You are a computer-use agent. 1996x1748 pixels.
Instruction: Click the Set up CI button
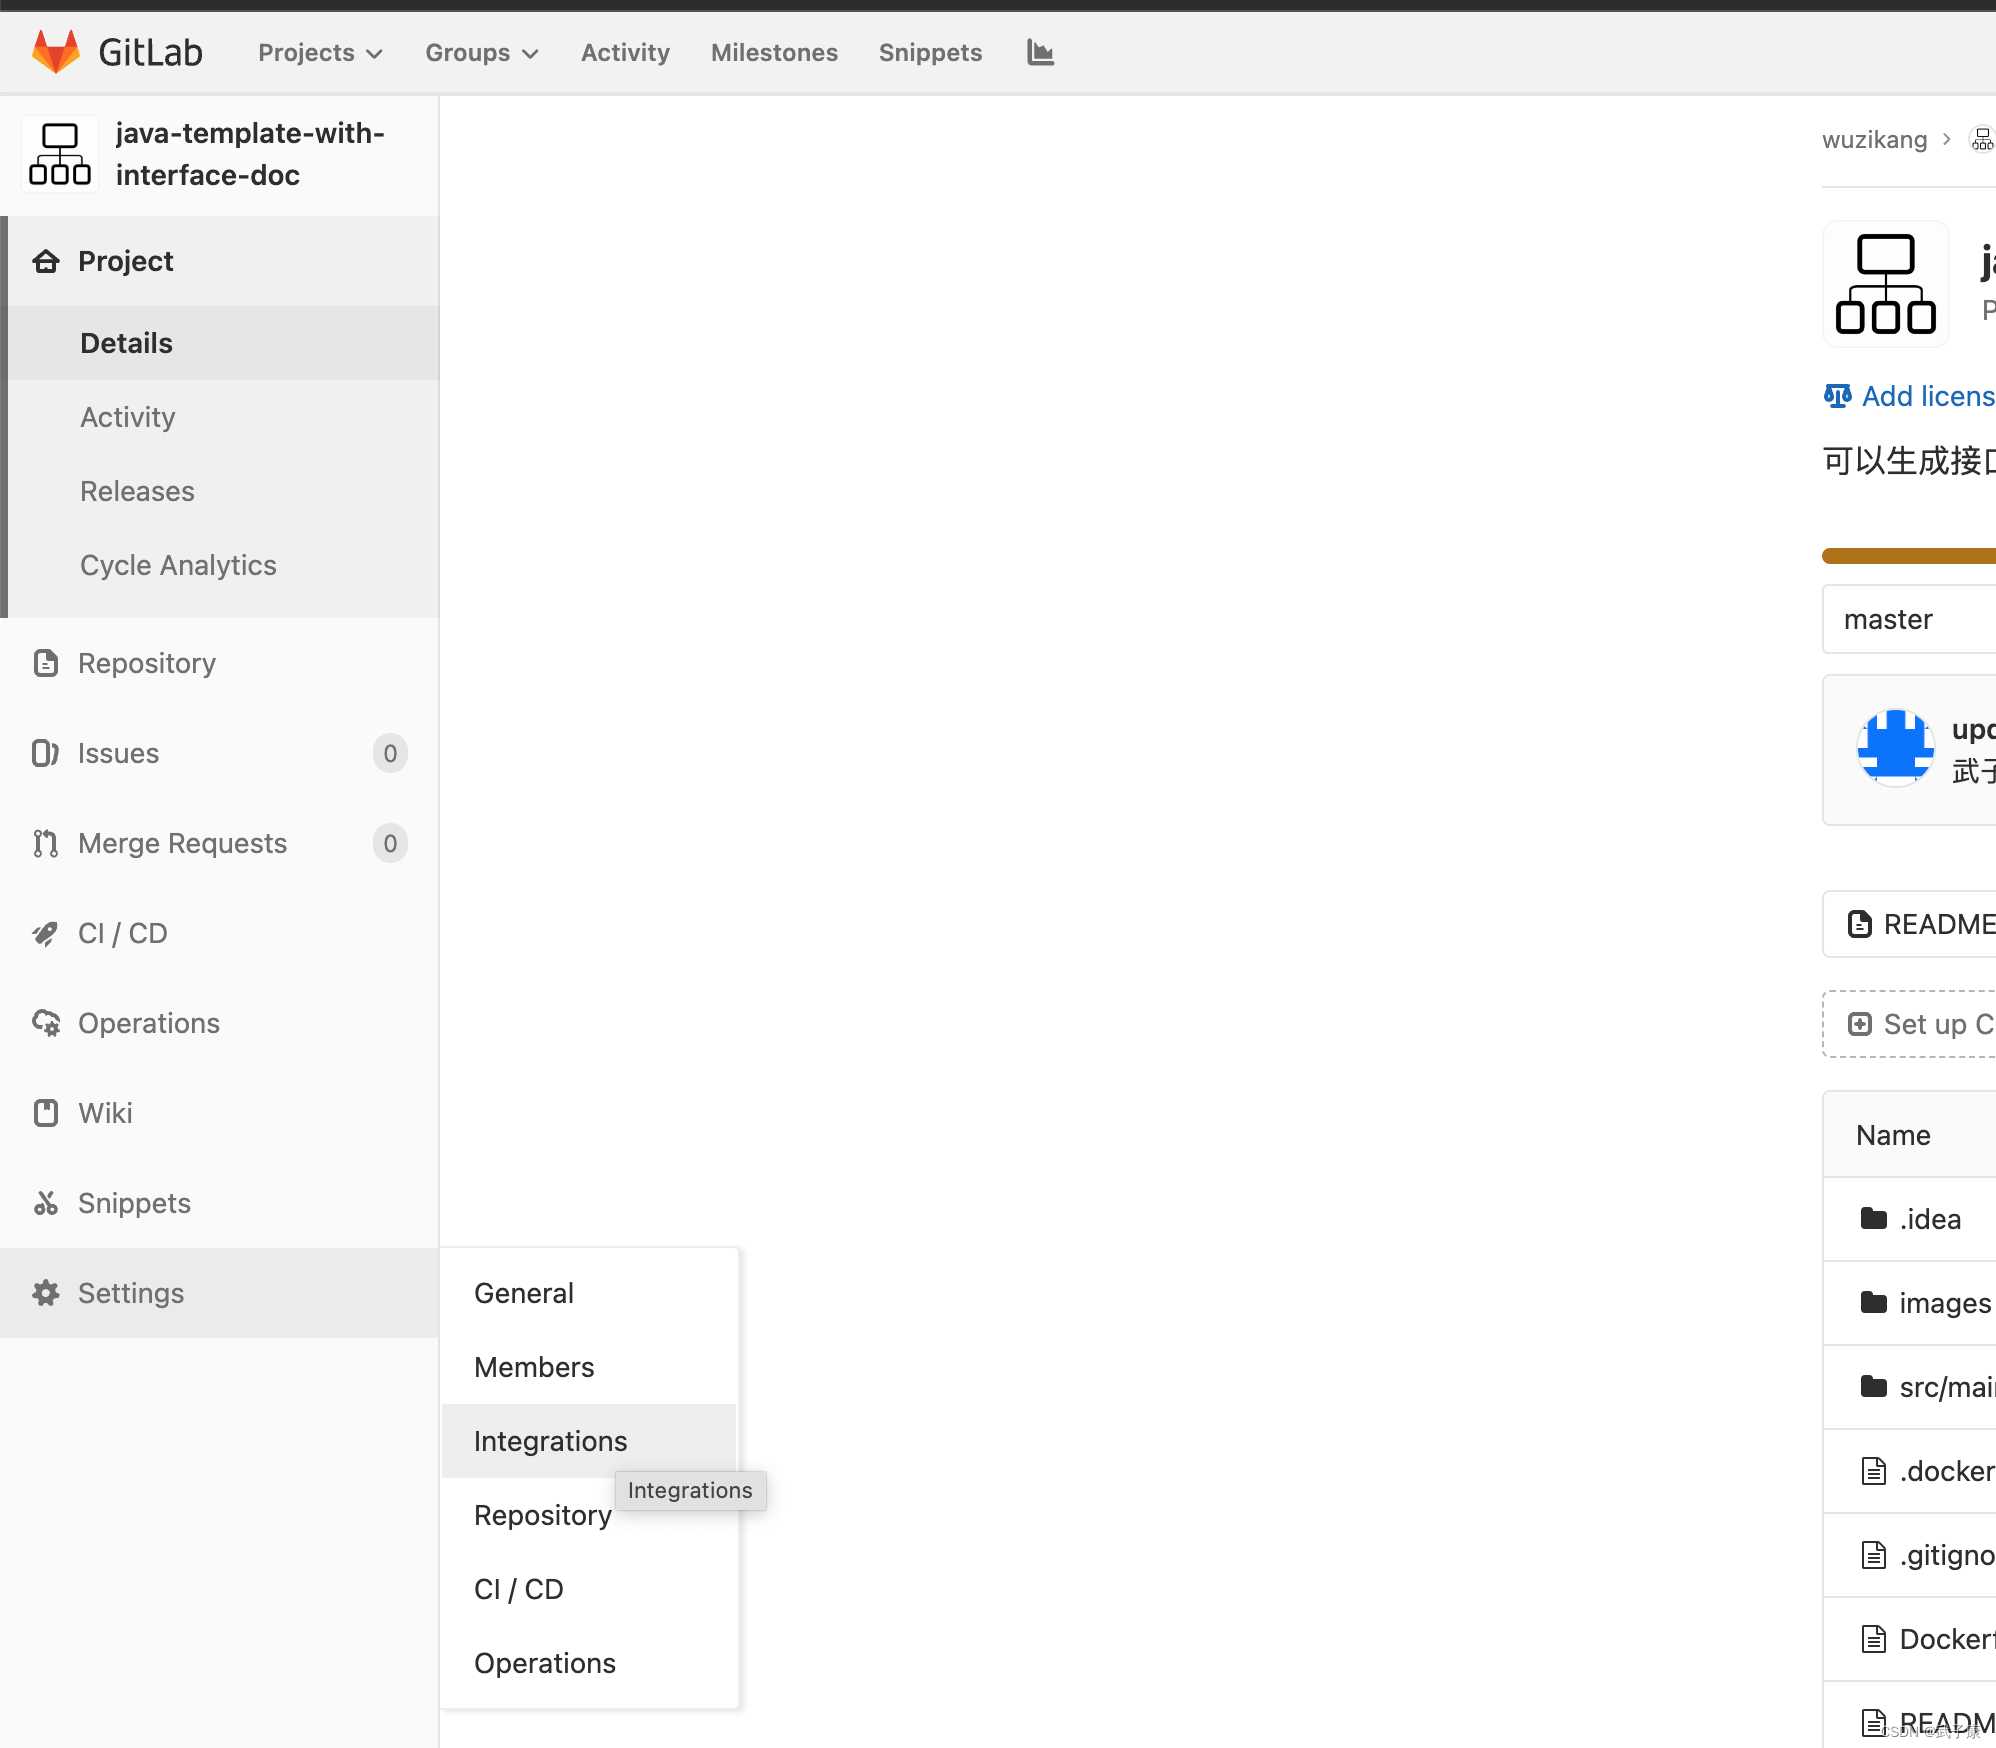[1918, 1025]
